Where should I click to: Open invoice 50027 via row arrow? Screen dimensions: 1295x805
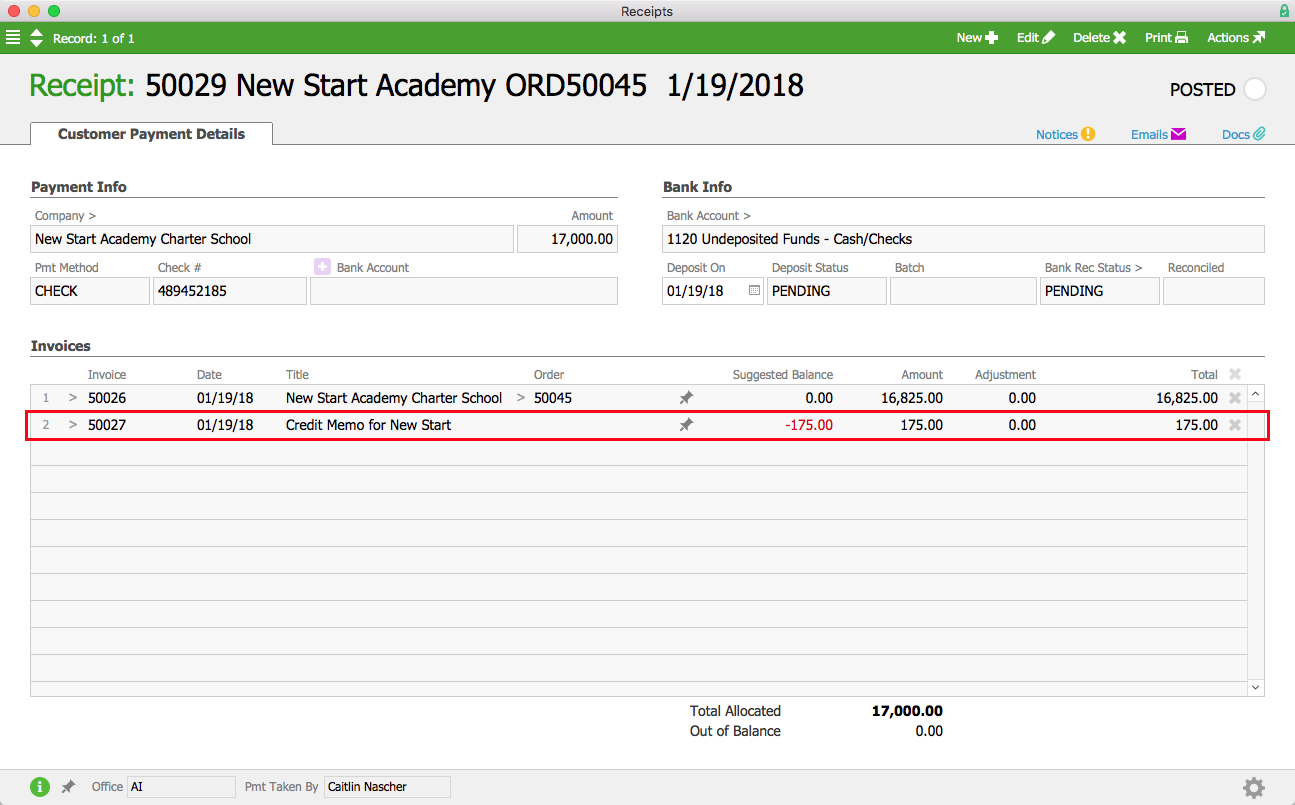(72, 425)
